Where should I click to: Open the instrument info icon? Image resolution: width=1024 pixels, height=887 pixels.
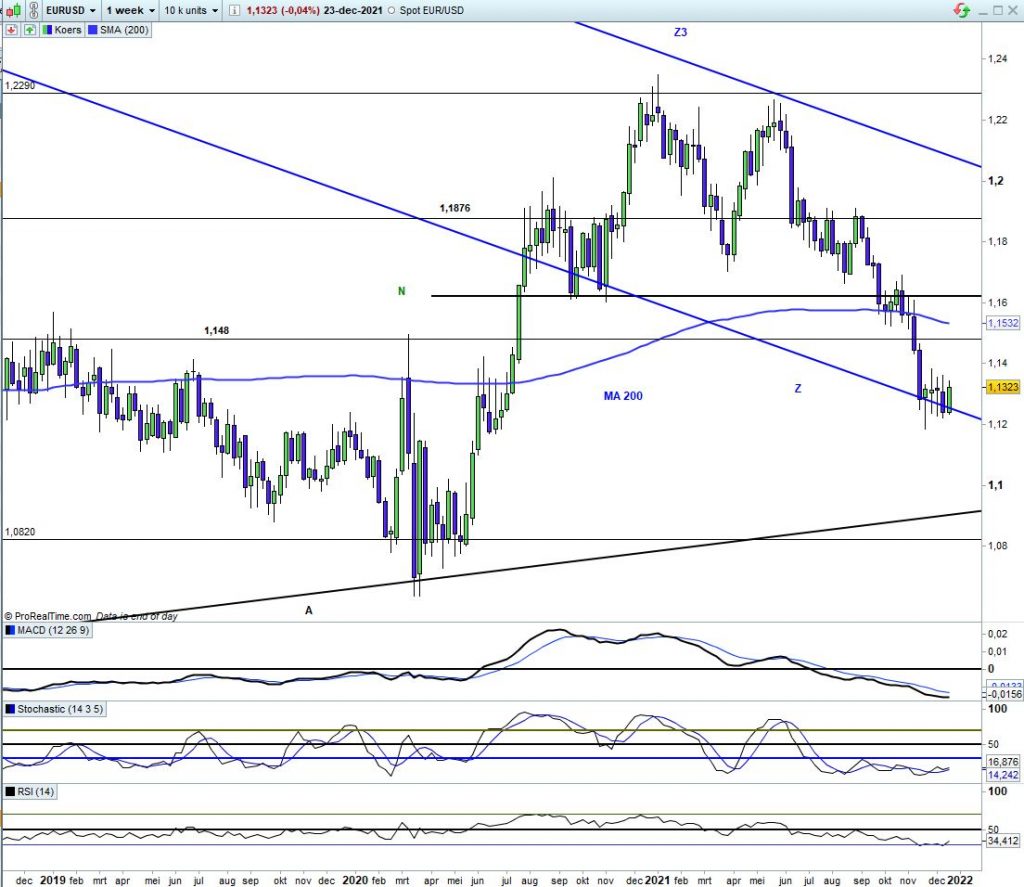[234, 10]
